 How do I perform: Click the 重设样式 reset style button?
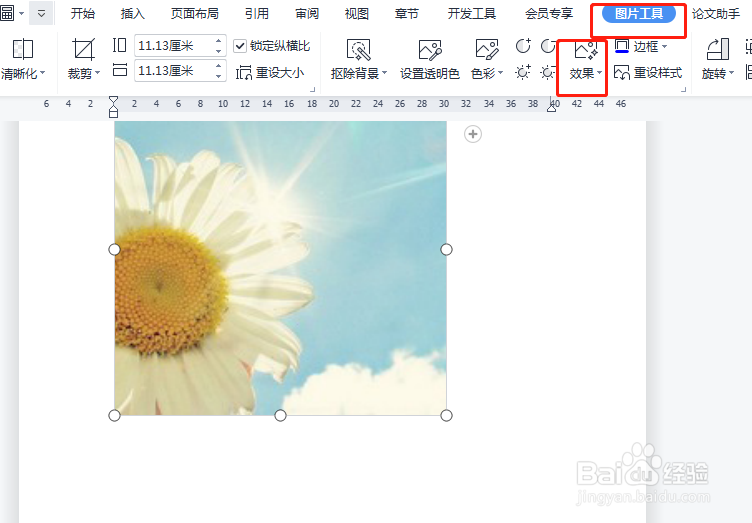(648, 73)
